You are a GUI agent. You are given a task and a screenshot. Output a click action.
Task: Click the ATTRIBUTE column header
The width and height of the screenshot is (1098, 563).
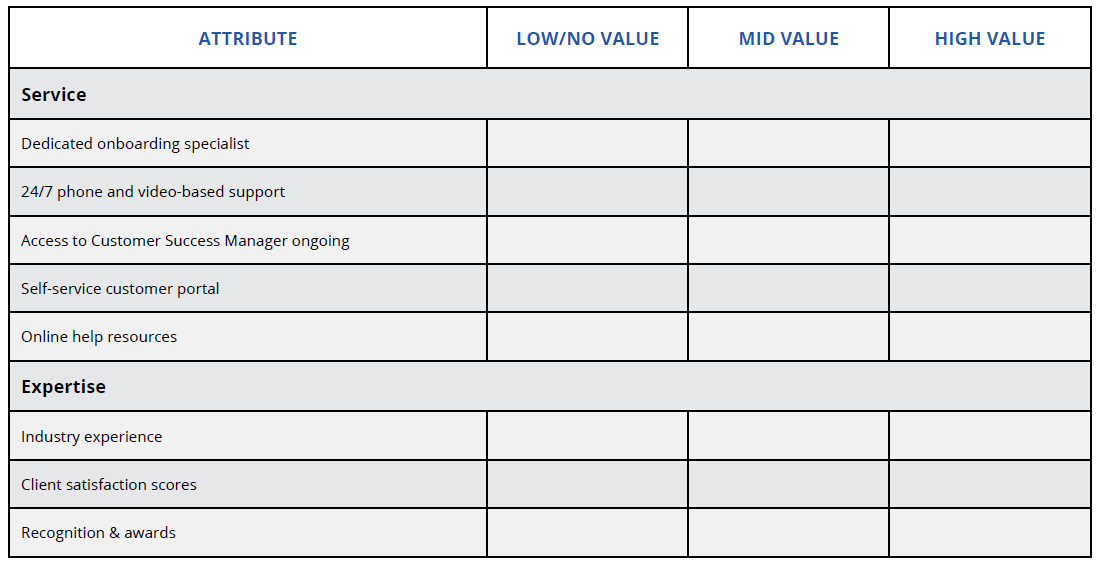coord(248,39)
